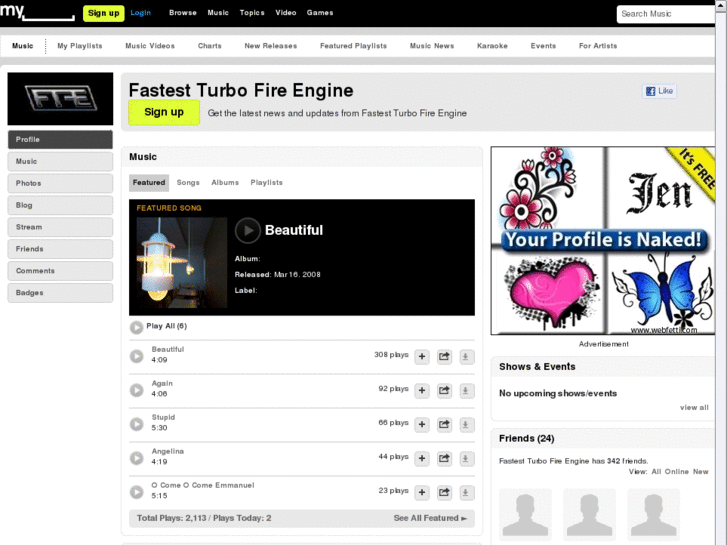Go to Music Videos
This screenshot has width=727, height=545.
click(x=150, y=46)
